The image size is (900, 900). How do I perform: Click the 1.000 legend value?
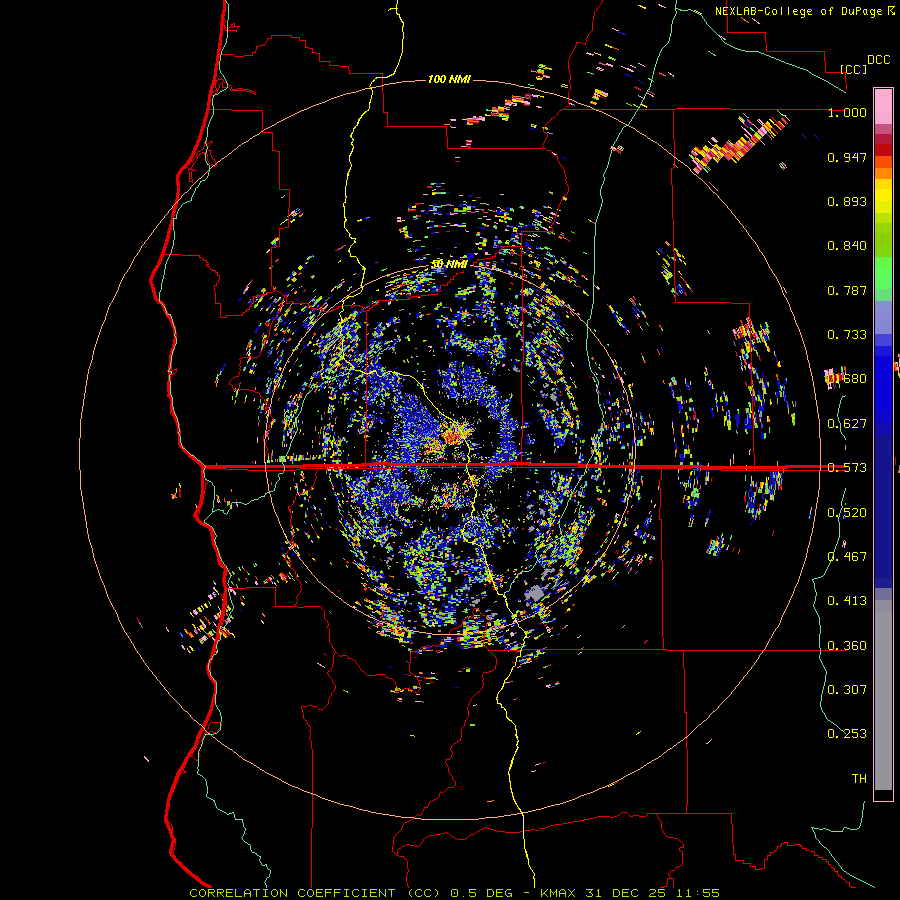[847, 112]
